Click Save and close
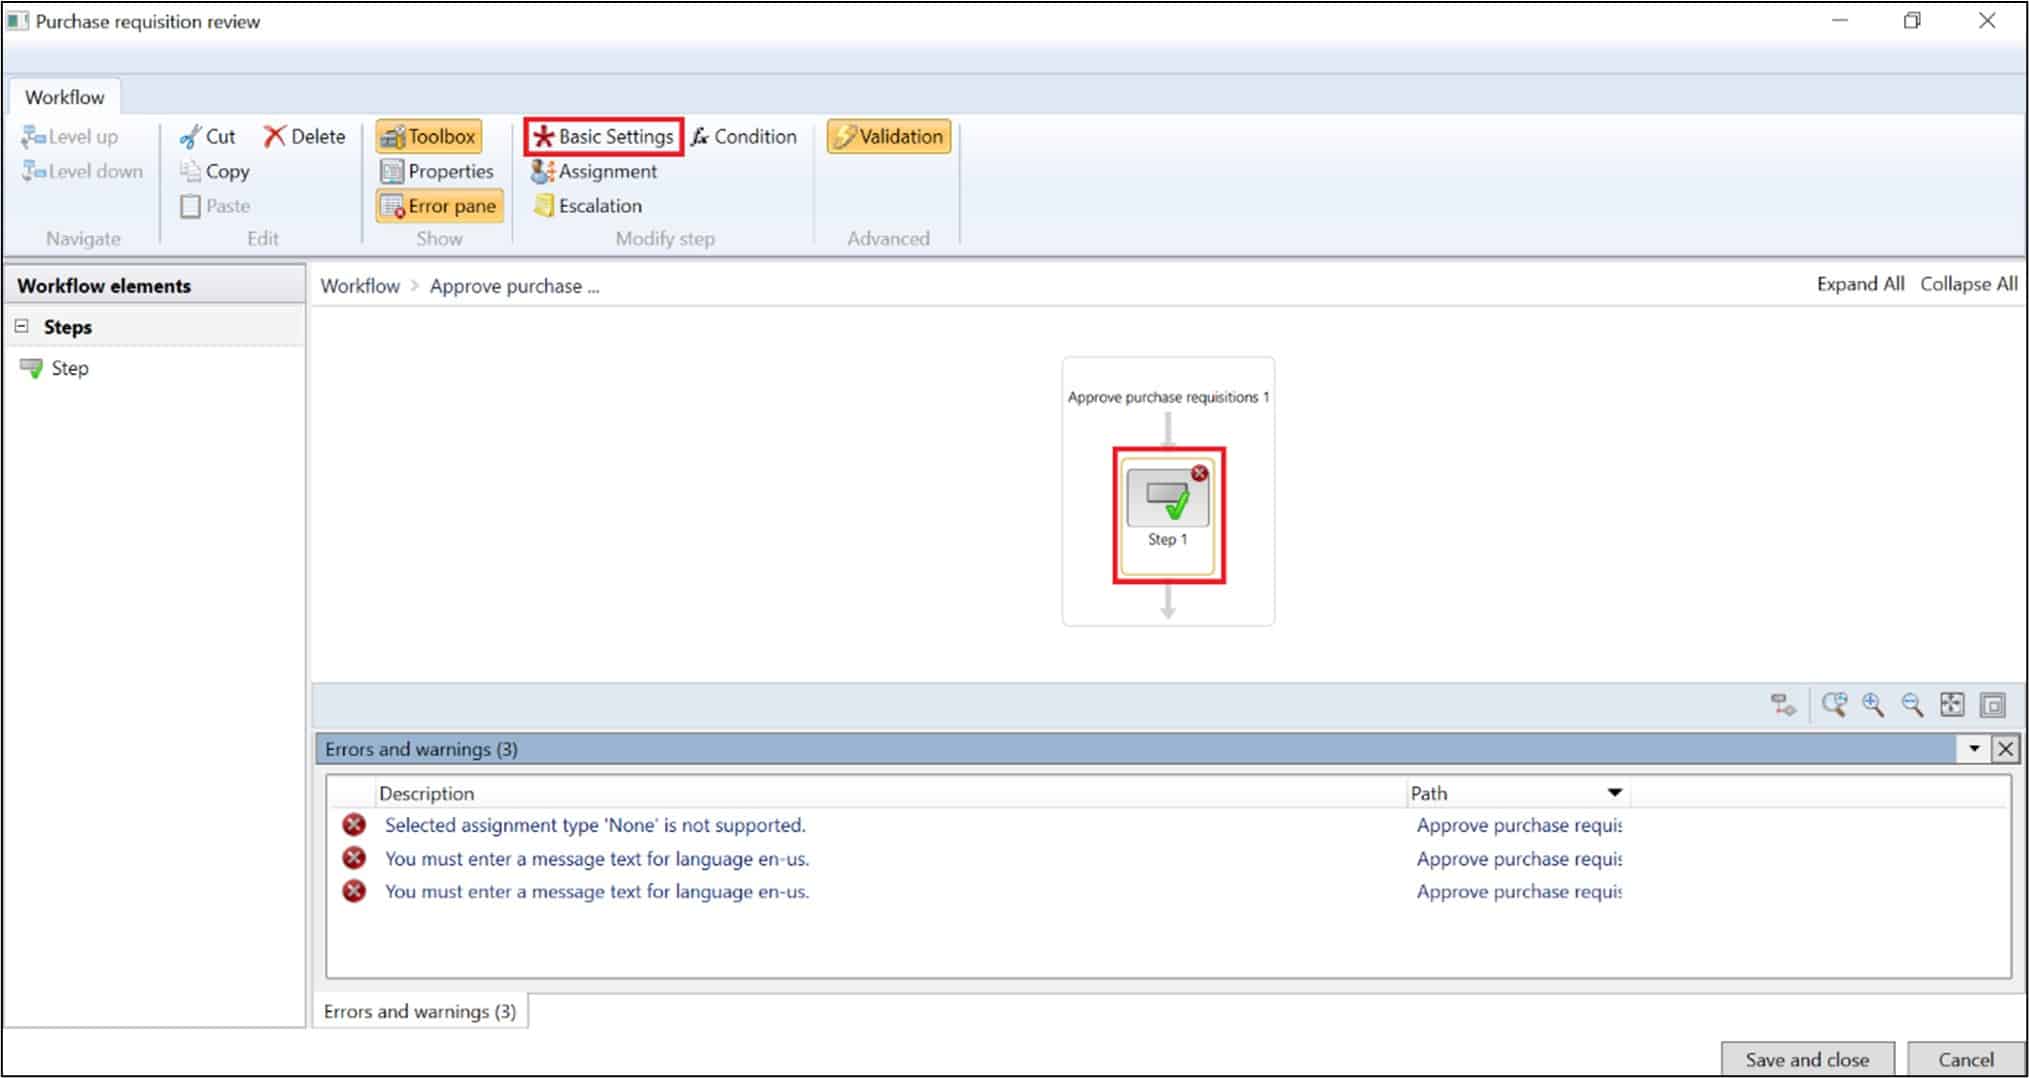The height and width of the screenshot is (1078, 2029). [1807, 1059]
